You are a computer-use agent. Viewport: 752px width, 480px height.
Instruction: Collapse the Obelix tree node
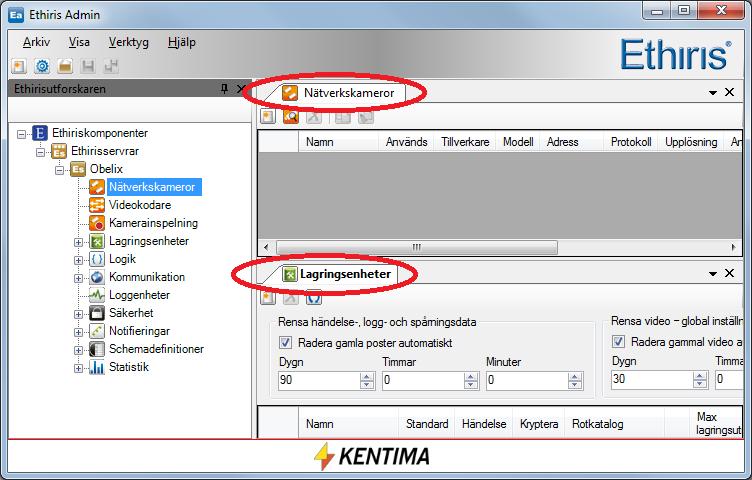pyautogui.click(x=59, y=170)
